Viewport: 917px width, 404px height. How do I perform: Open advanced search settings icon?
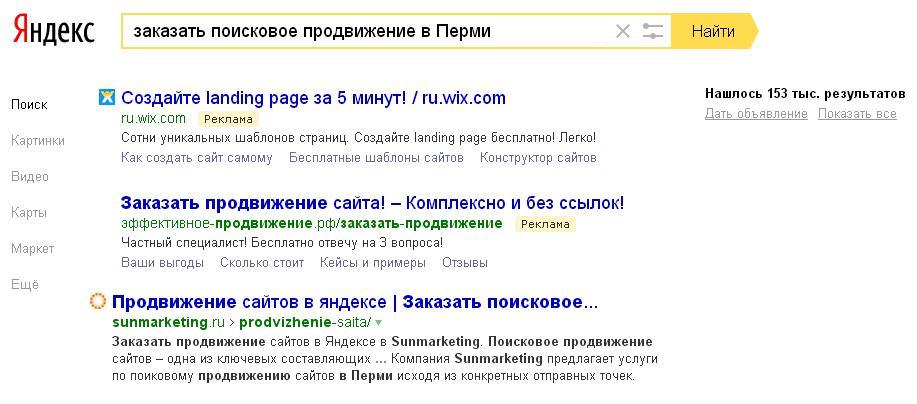[x=653, y=31]
